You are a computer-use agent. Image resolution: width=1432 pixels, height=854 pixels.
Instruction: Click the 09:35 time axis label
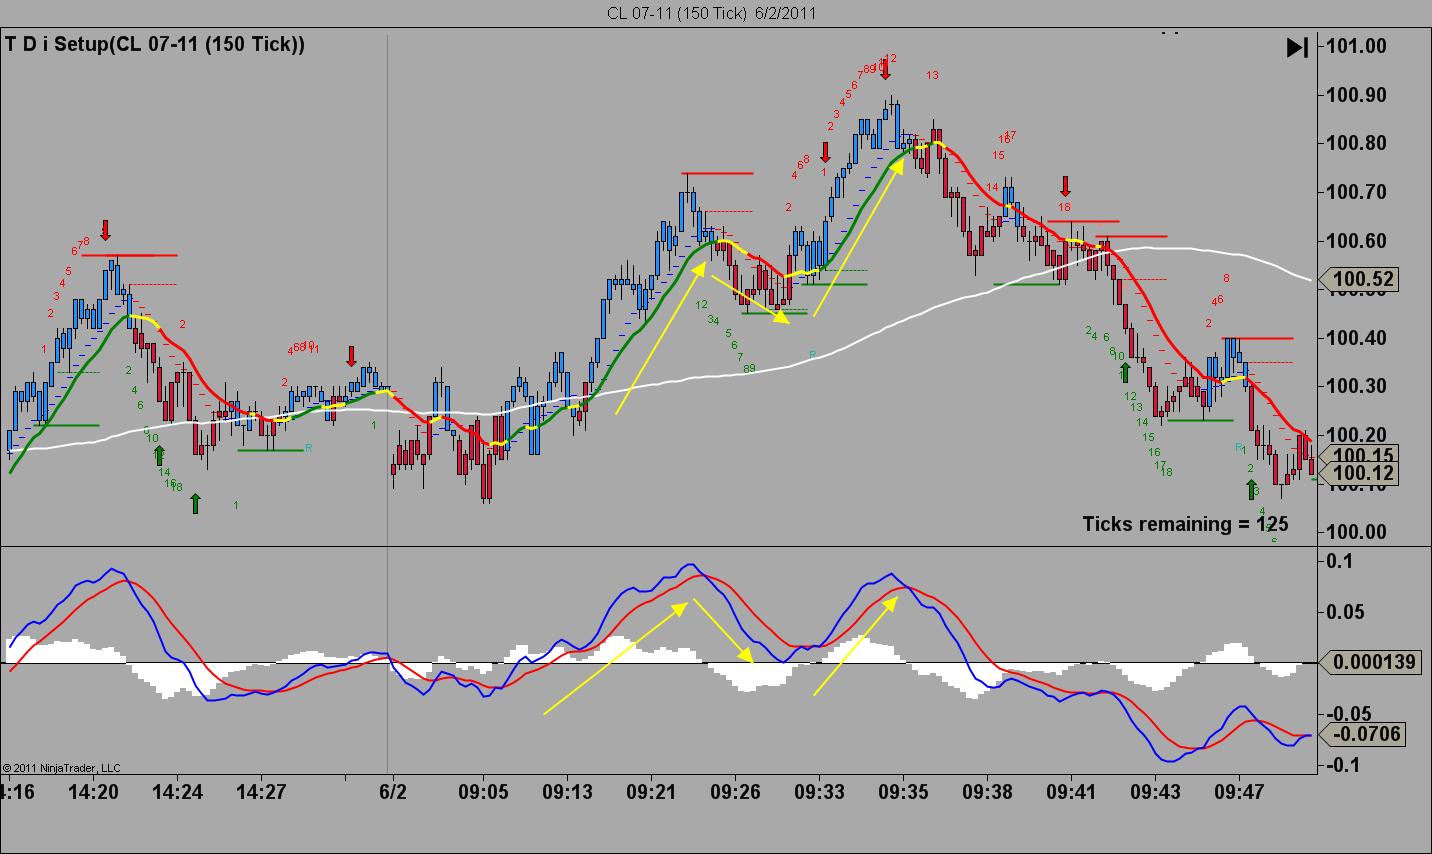[x=903, y=792]
